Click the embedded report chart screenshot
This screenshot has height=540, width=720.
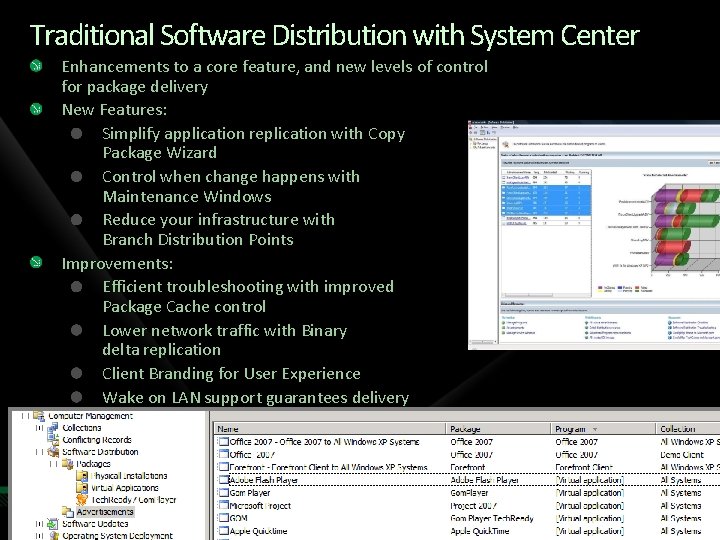(594, 235)
